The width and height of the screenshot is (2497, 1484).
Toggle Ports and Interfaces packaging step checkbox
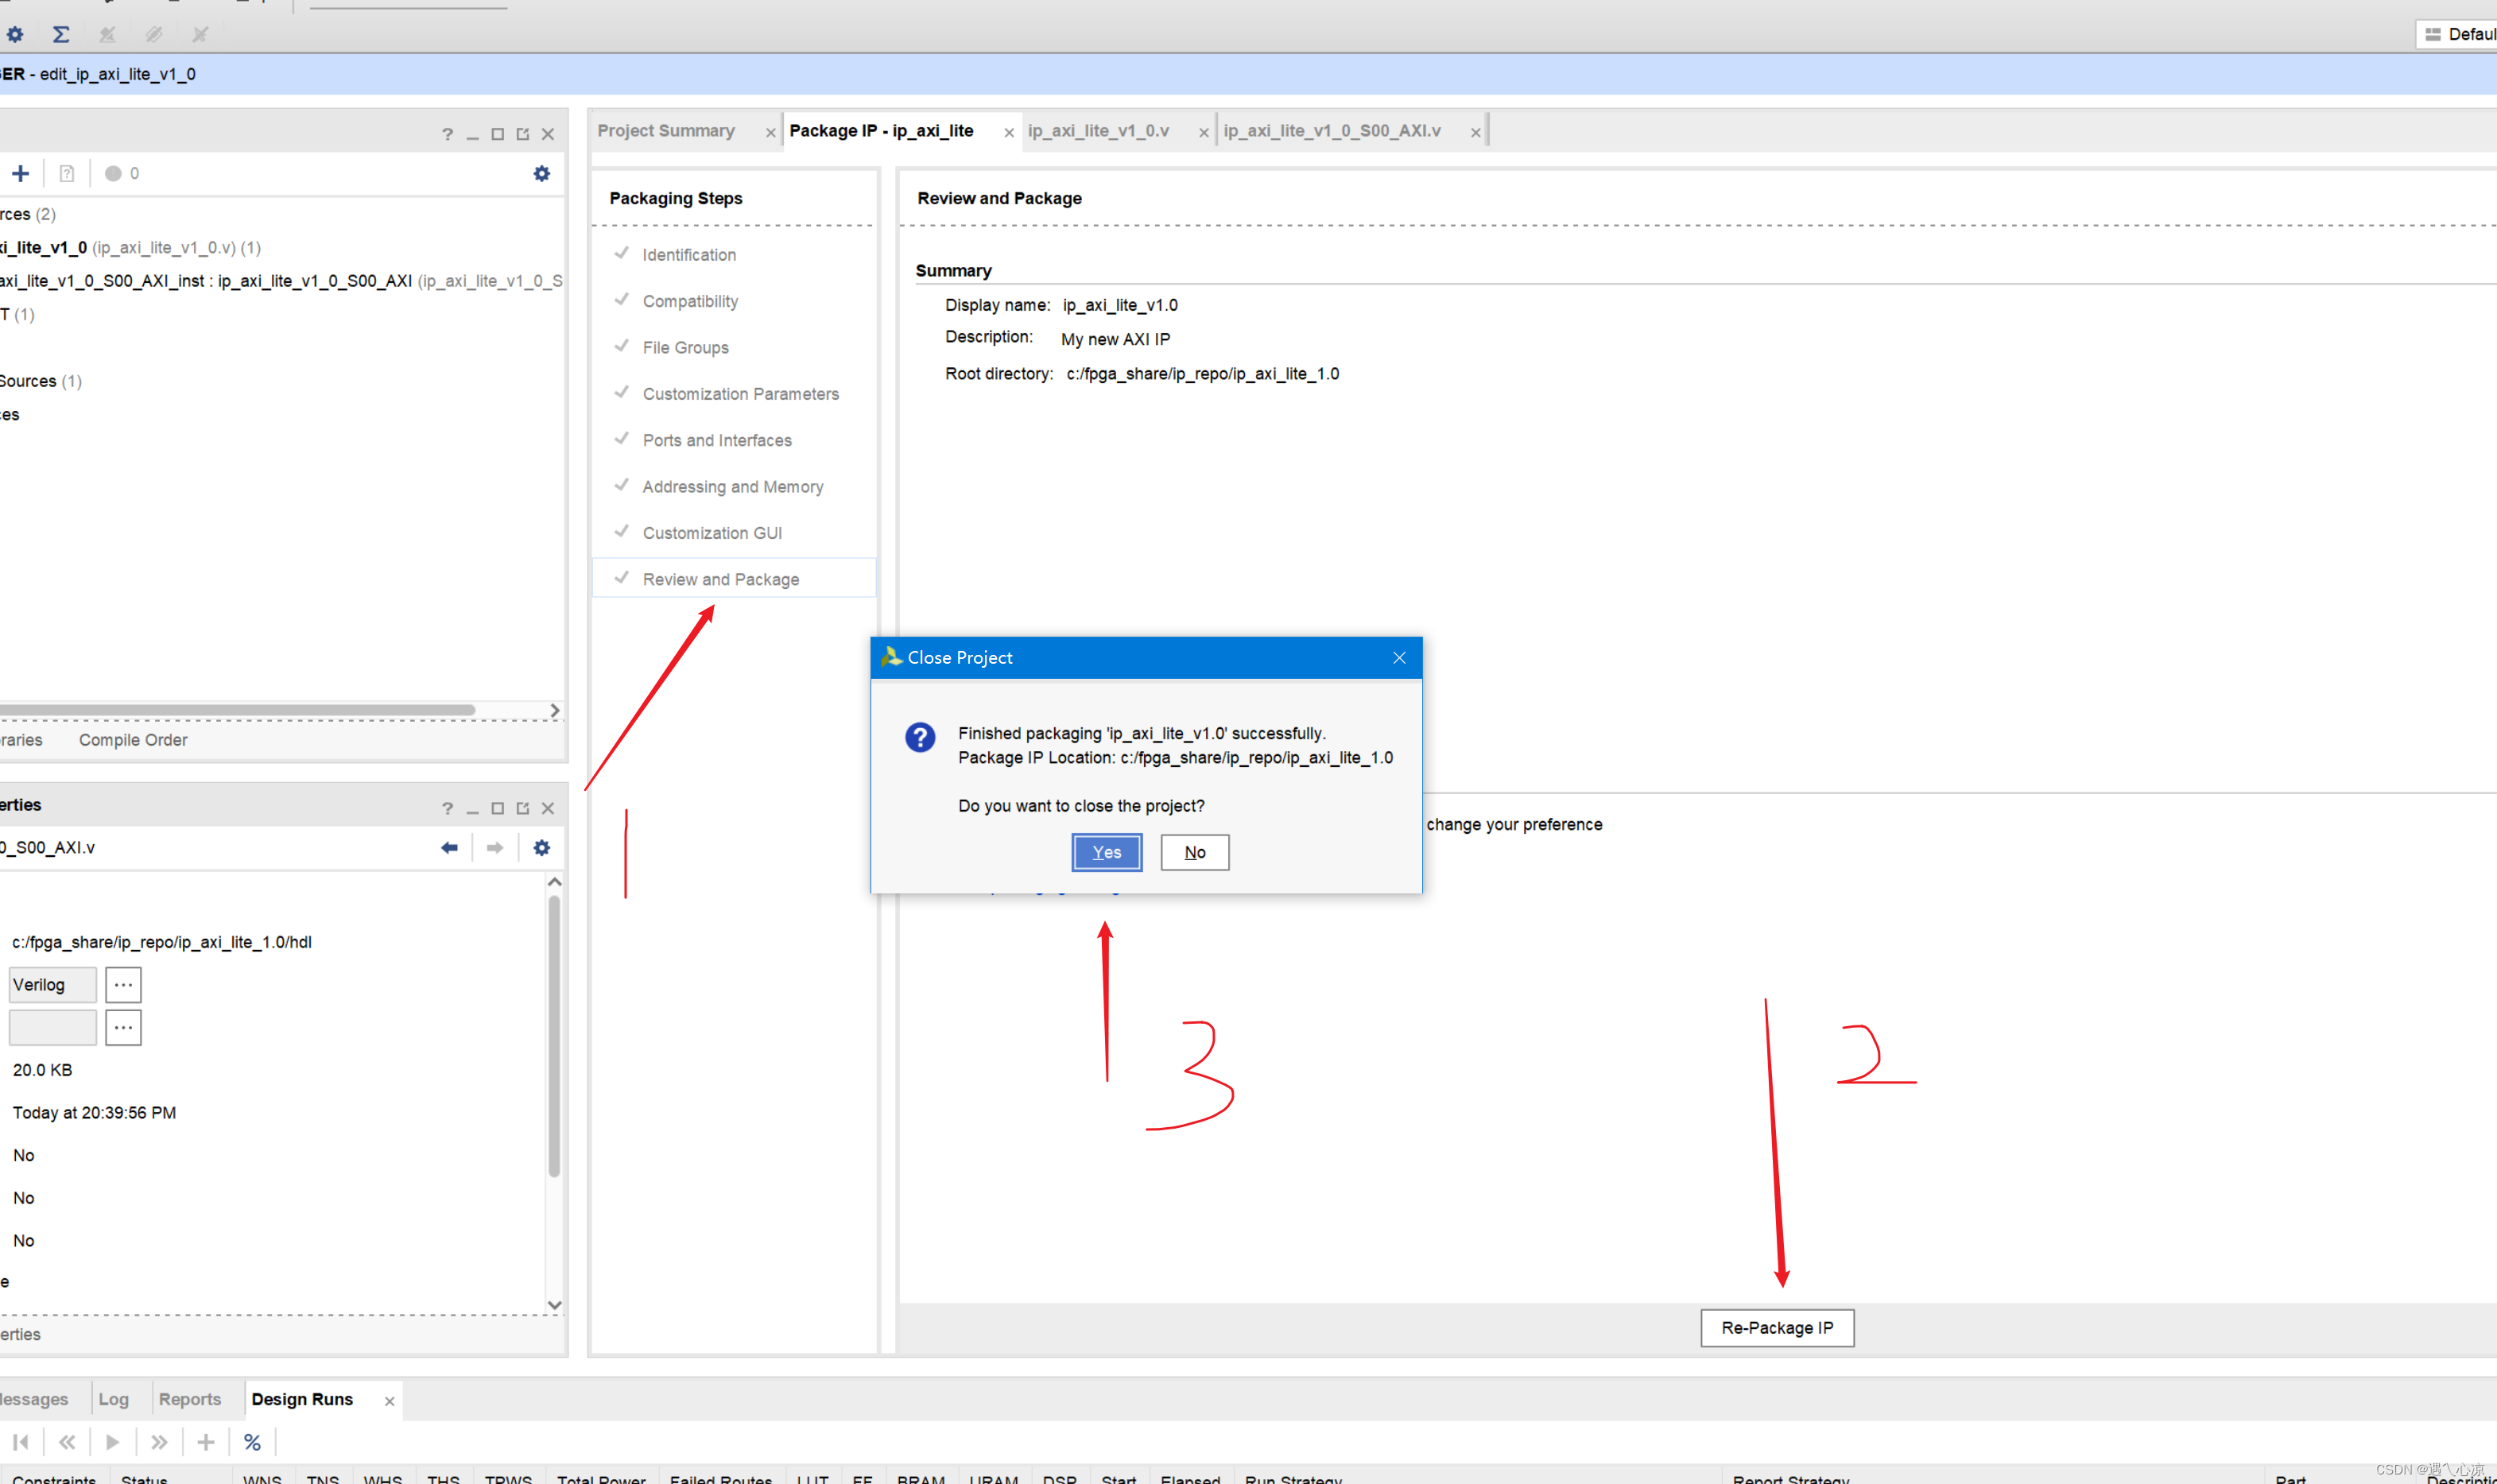pyautogui.click(x=623, y=440)
